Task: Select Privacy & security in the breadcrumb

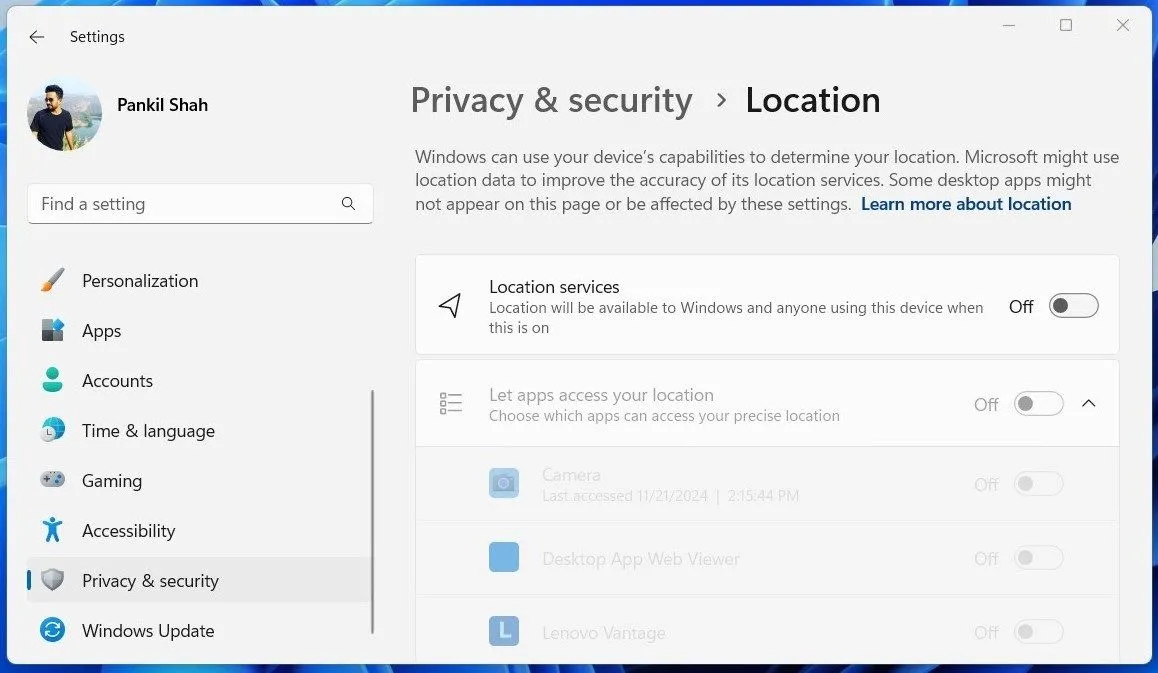Action: pos(551,100)
